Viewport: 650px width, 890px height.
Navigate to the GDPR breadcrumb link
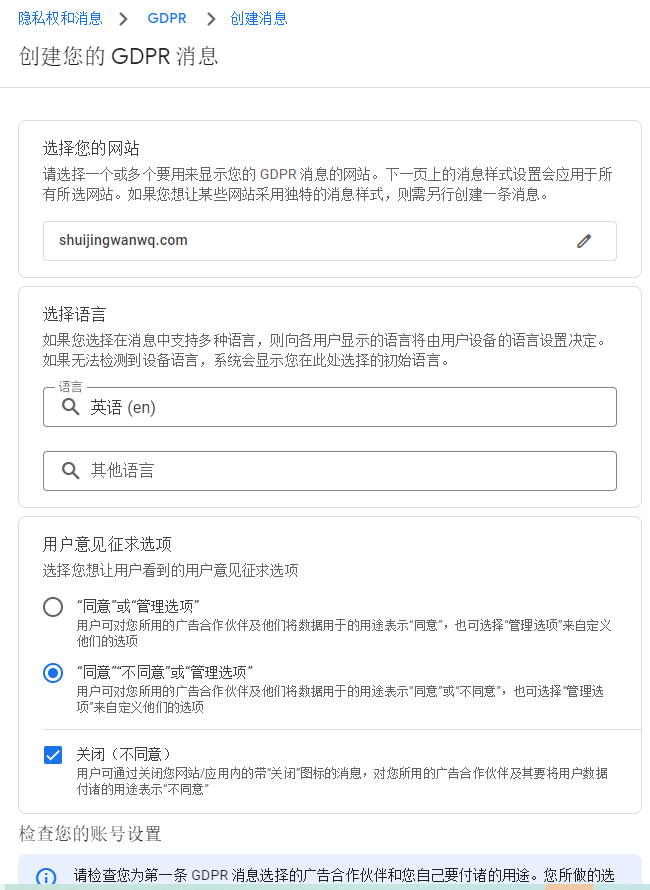pyautogui.click(x=167, y=18)
